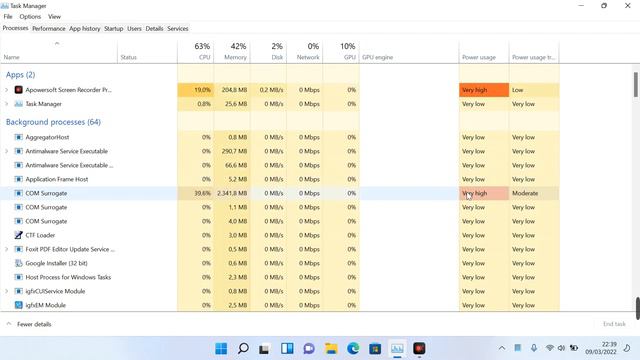Click the Background processes (64) heading
The height and width of the screenshot is (360, 640).
click(53, 122)
